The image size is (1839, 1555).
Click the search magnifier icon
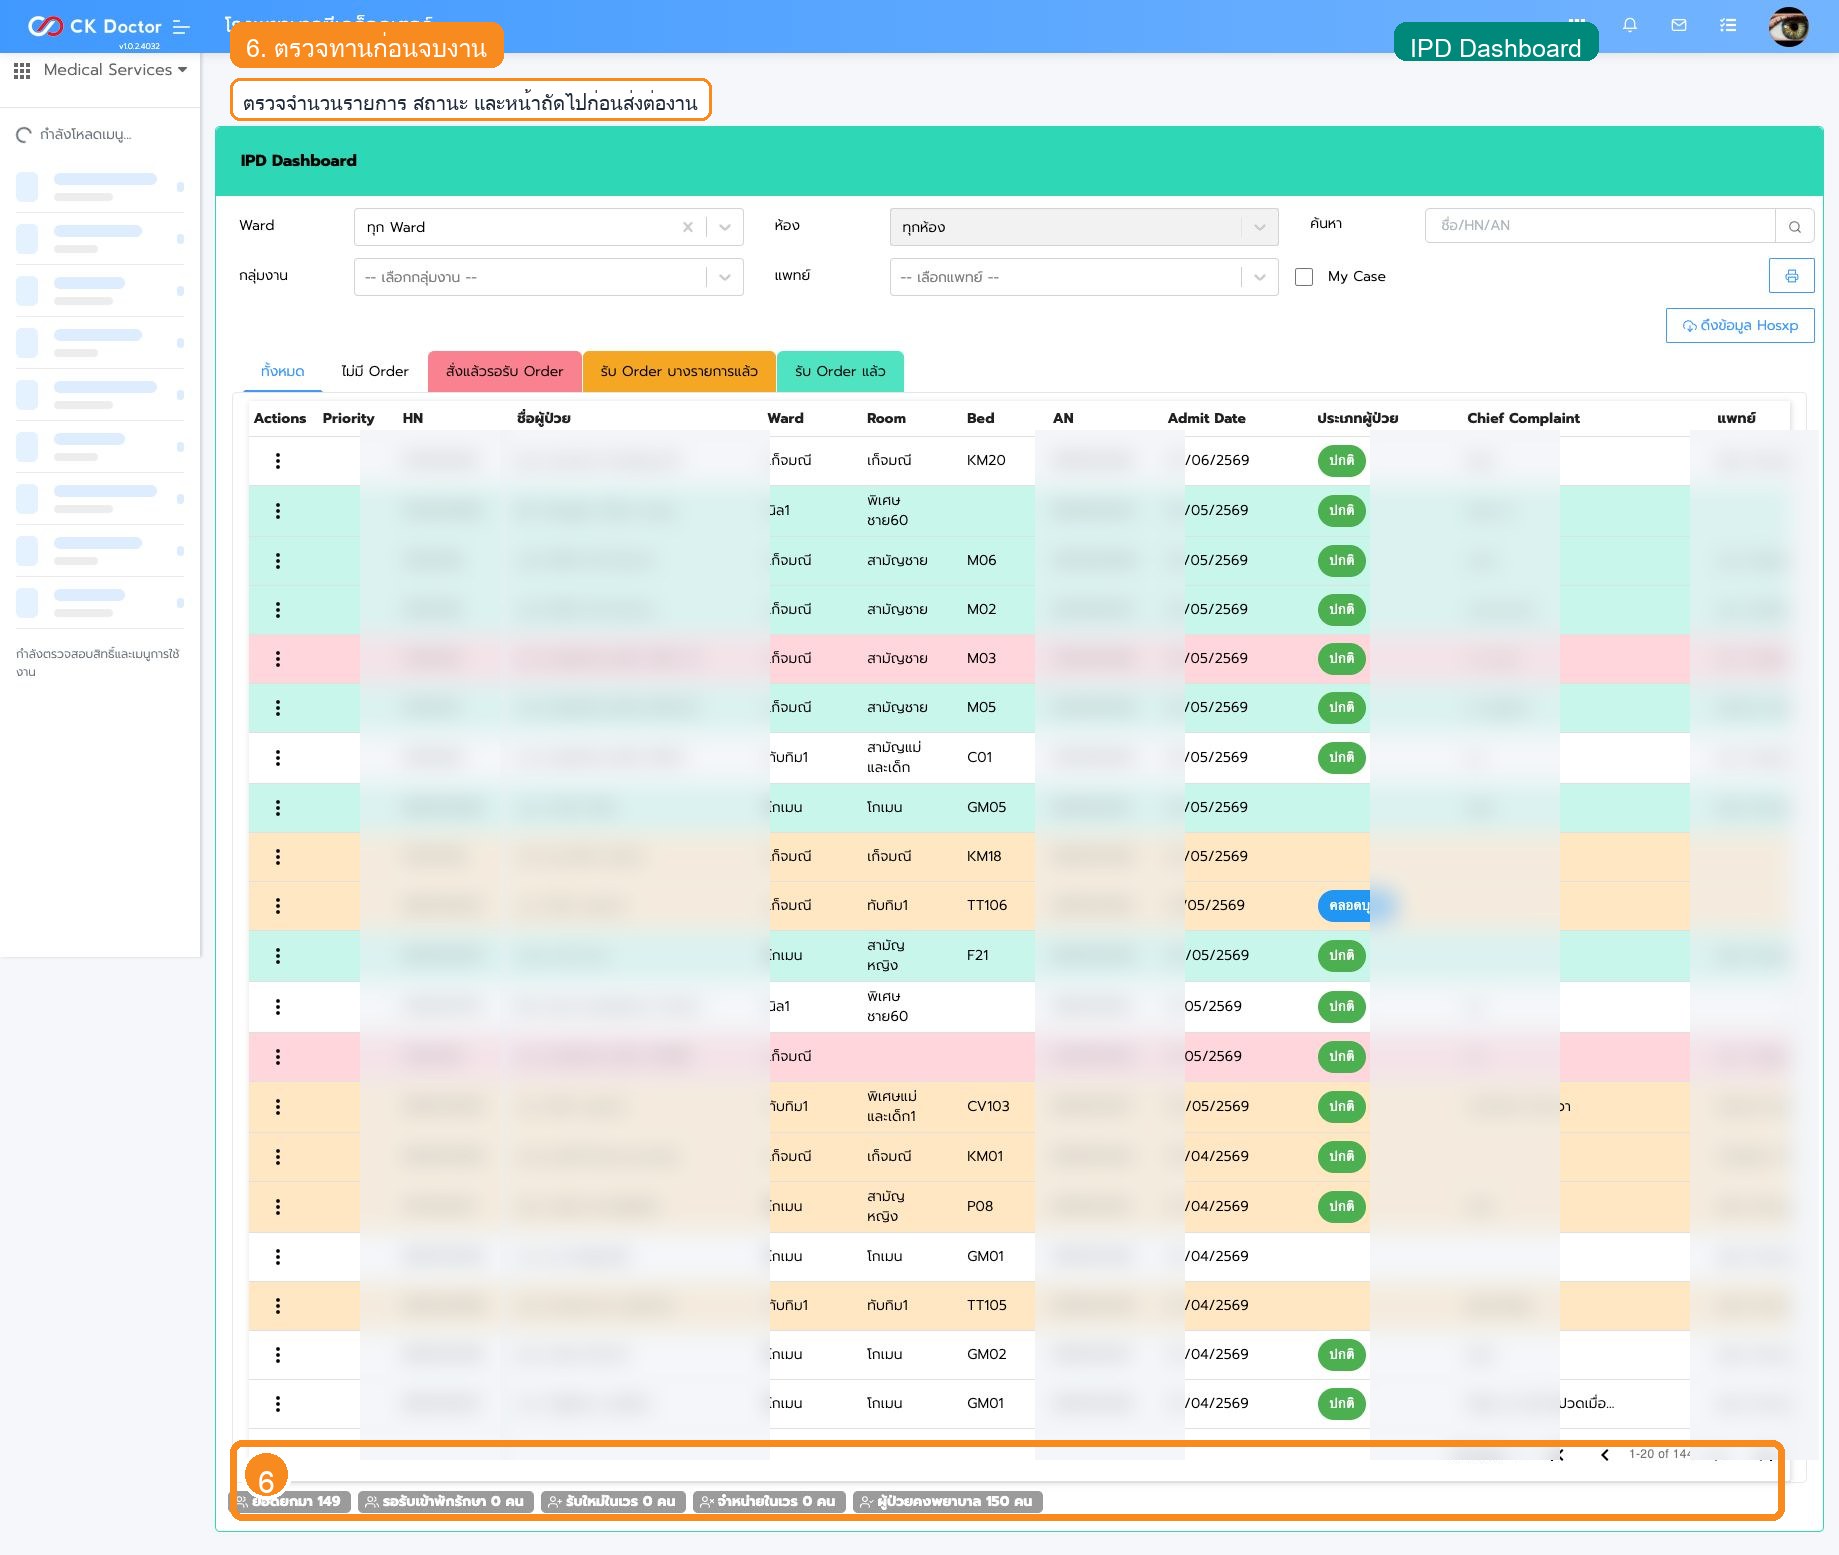[1795, 227]
